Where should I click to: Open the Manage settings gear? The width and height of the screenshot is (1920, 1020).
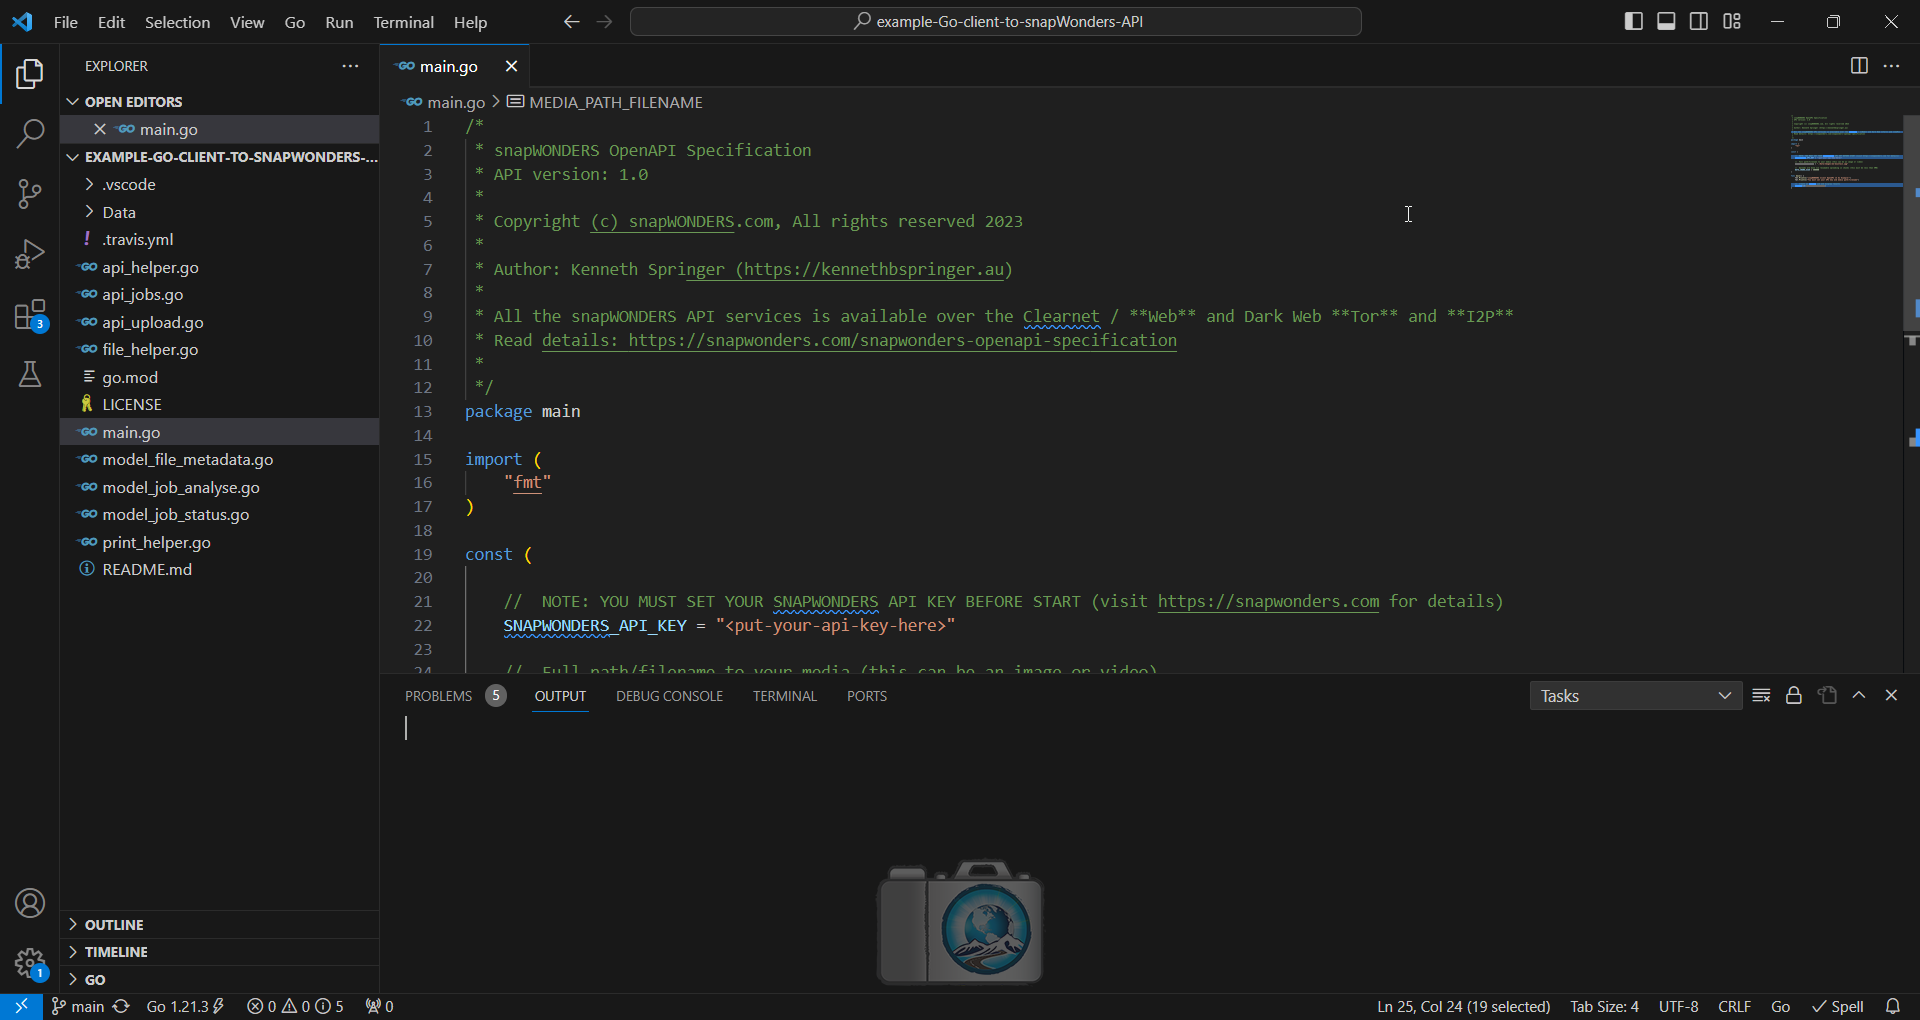tap(30, 963)
